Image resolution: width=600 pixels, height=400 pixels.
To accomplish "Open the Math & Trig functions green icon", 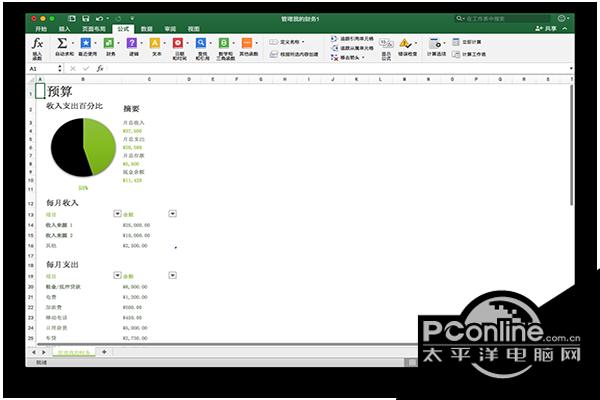I will (x=224, y=43).
